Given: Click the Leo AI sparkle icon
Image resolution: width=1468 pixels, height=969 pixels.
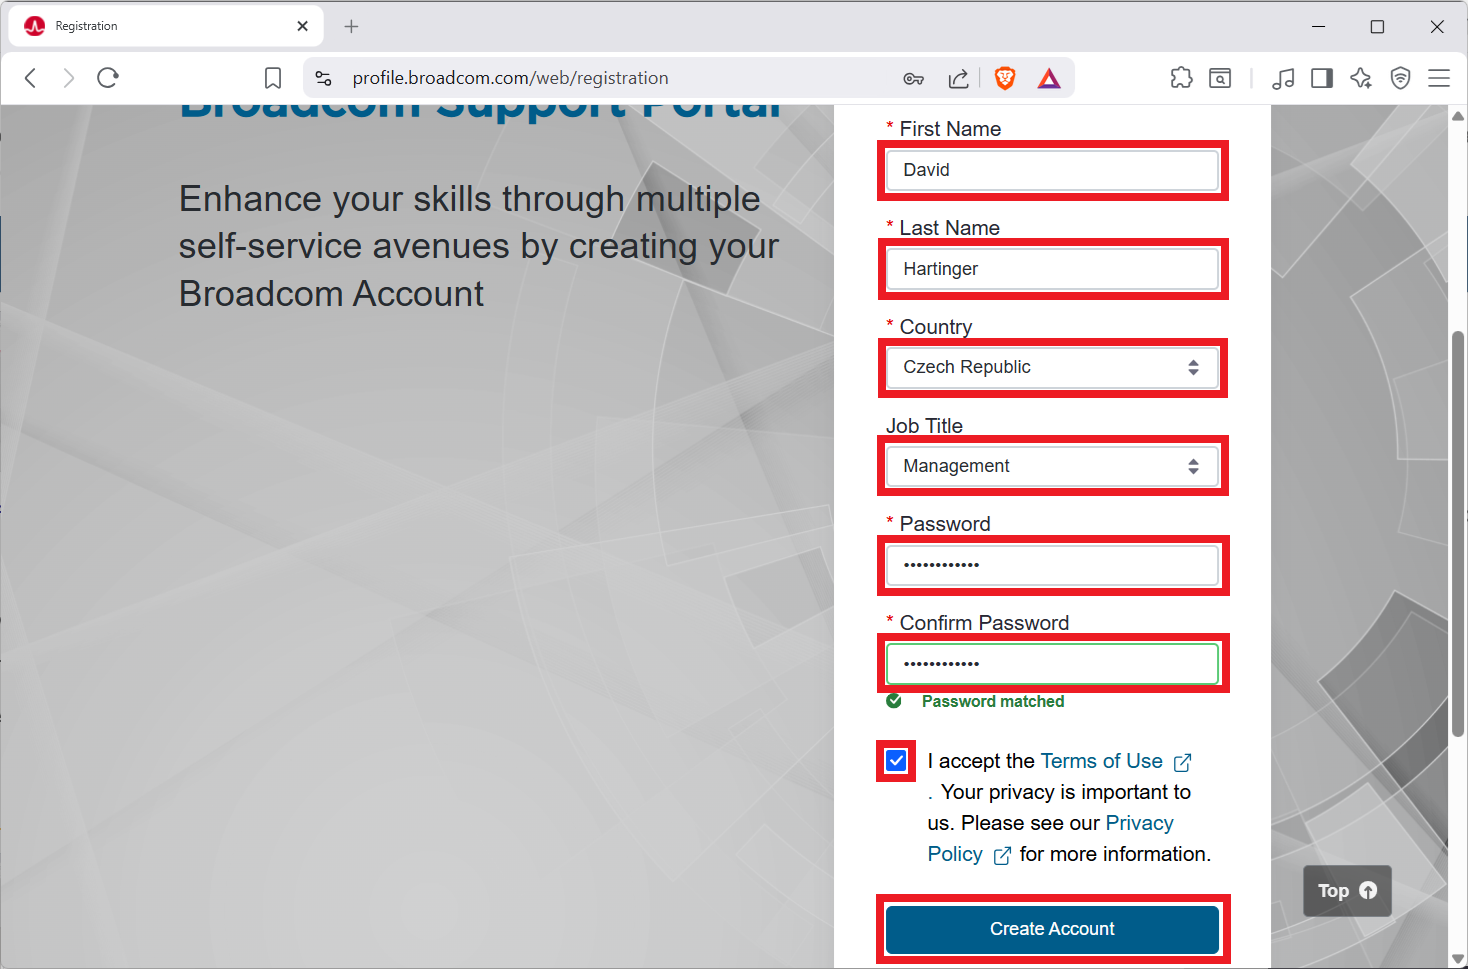Looking at the screenshot, I should (x=1360, y=77).
